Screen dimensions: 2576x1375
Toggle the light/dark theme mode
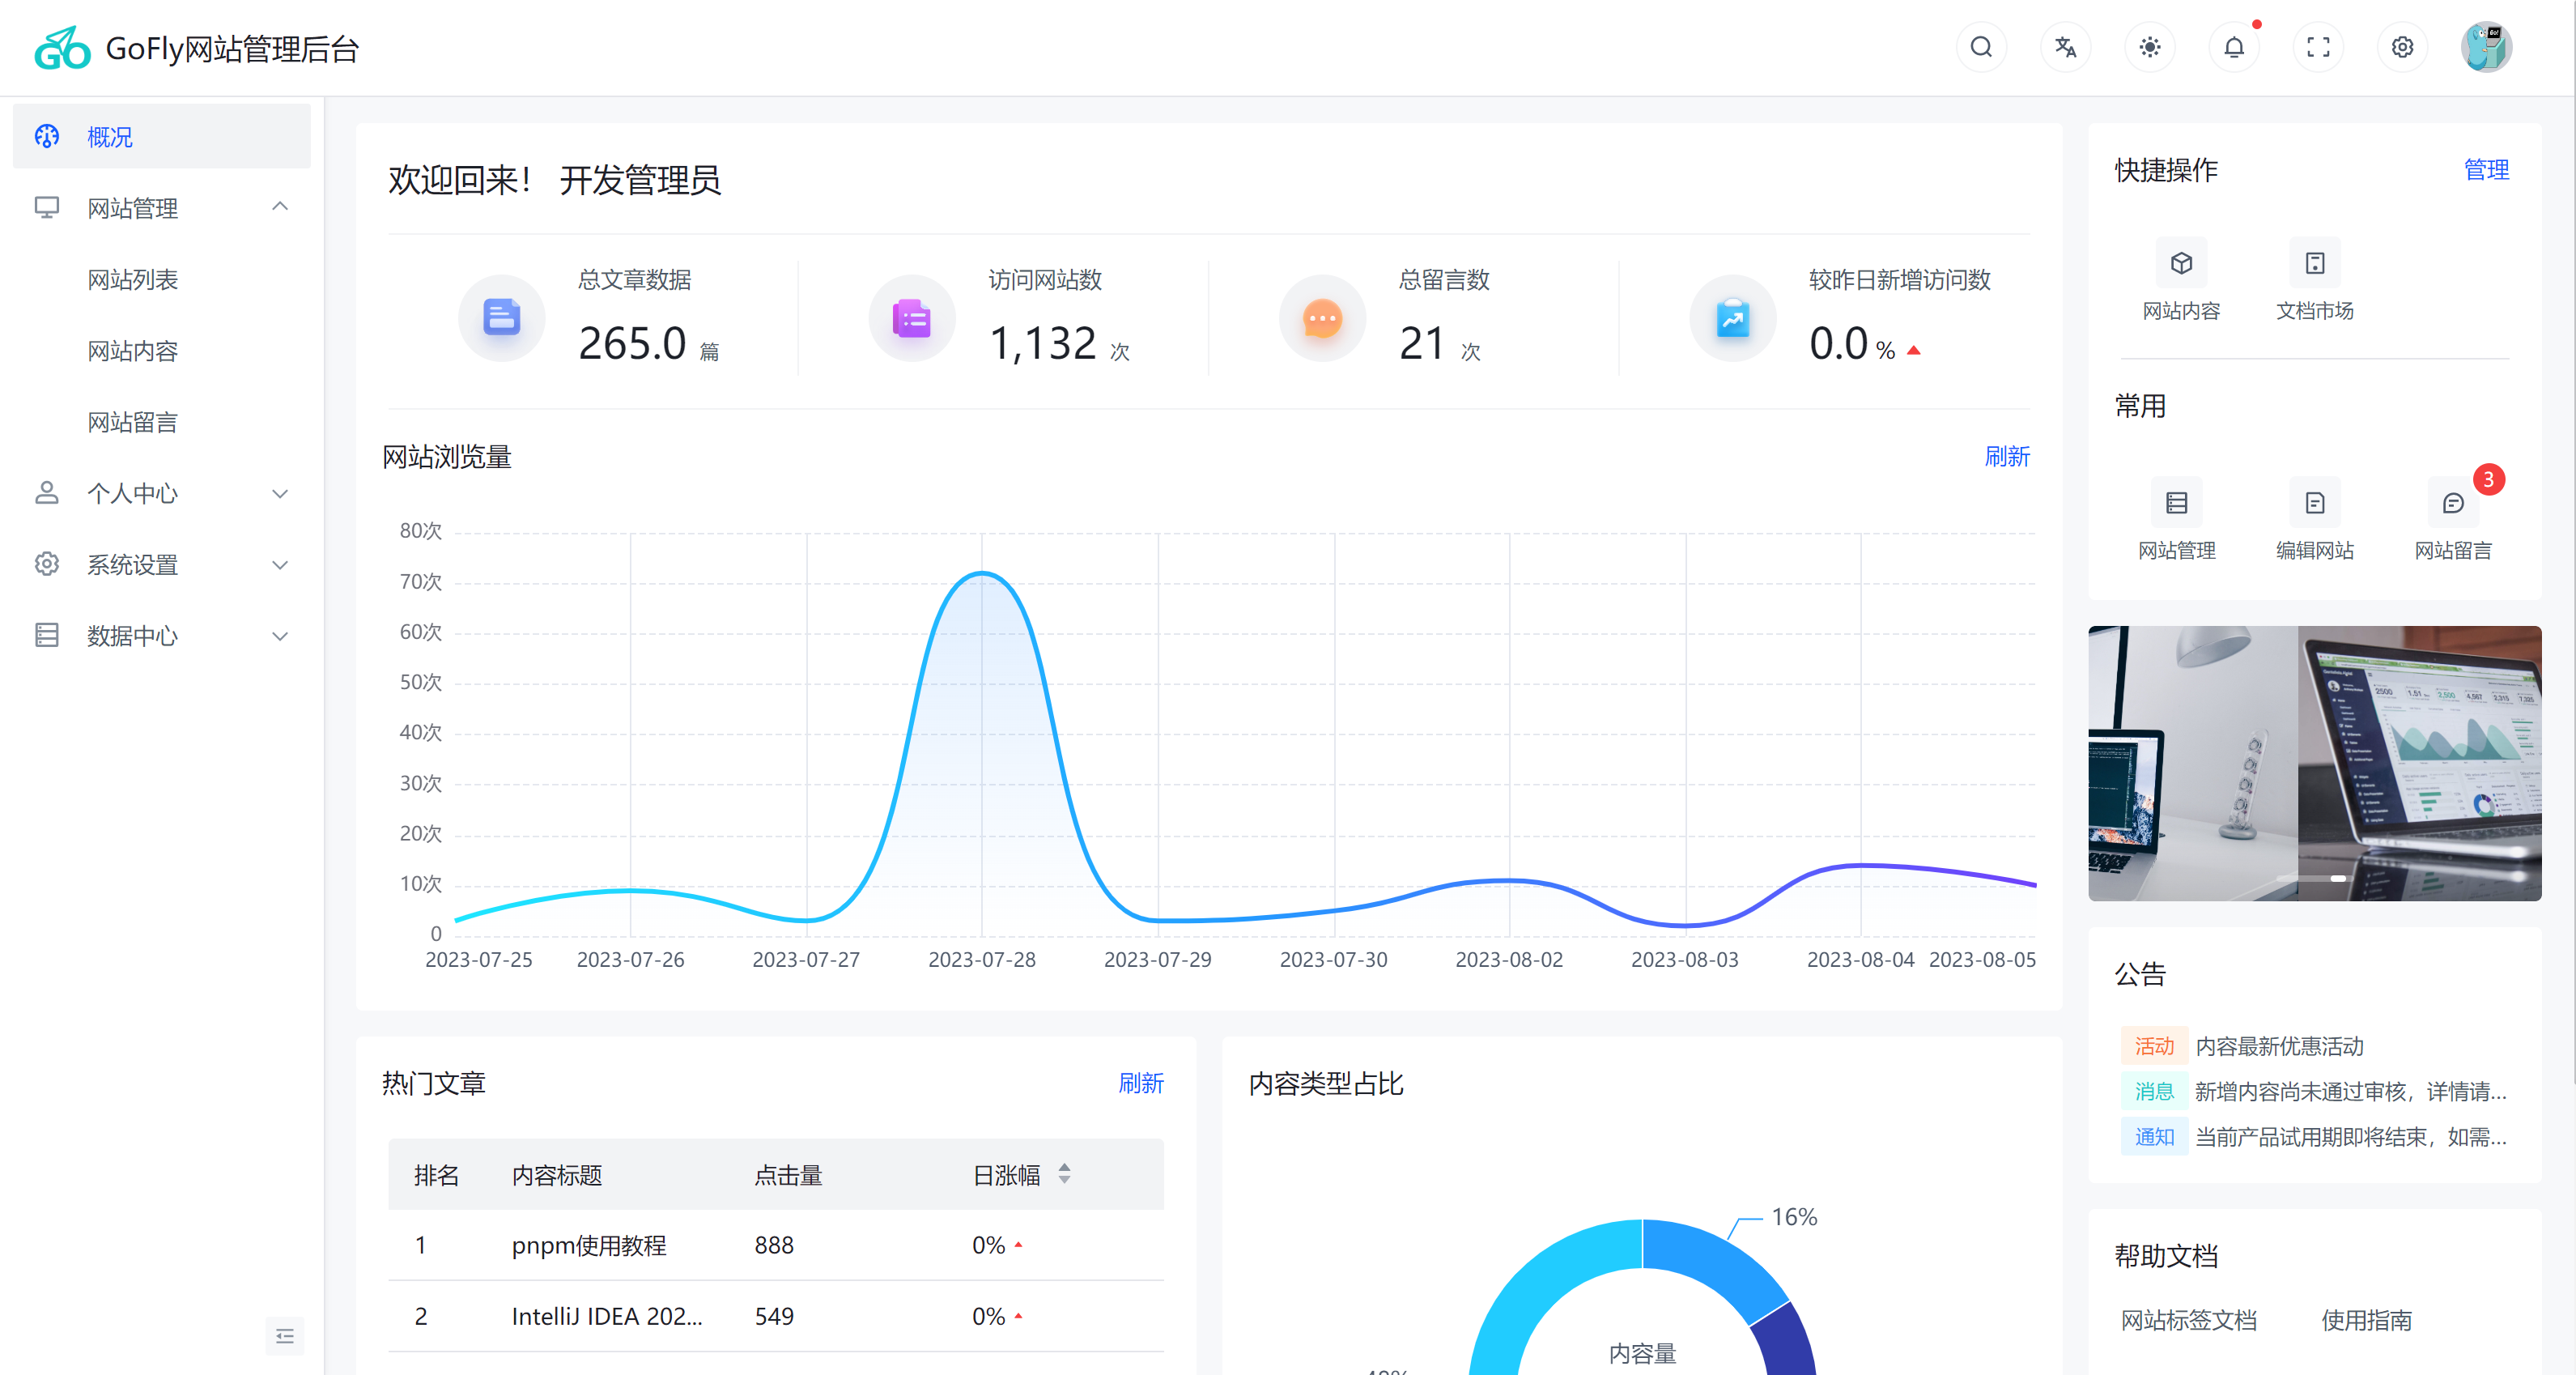pyautogui.click(x=2150, y=47)
